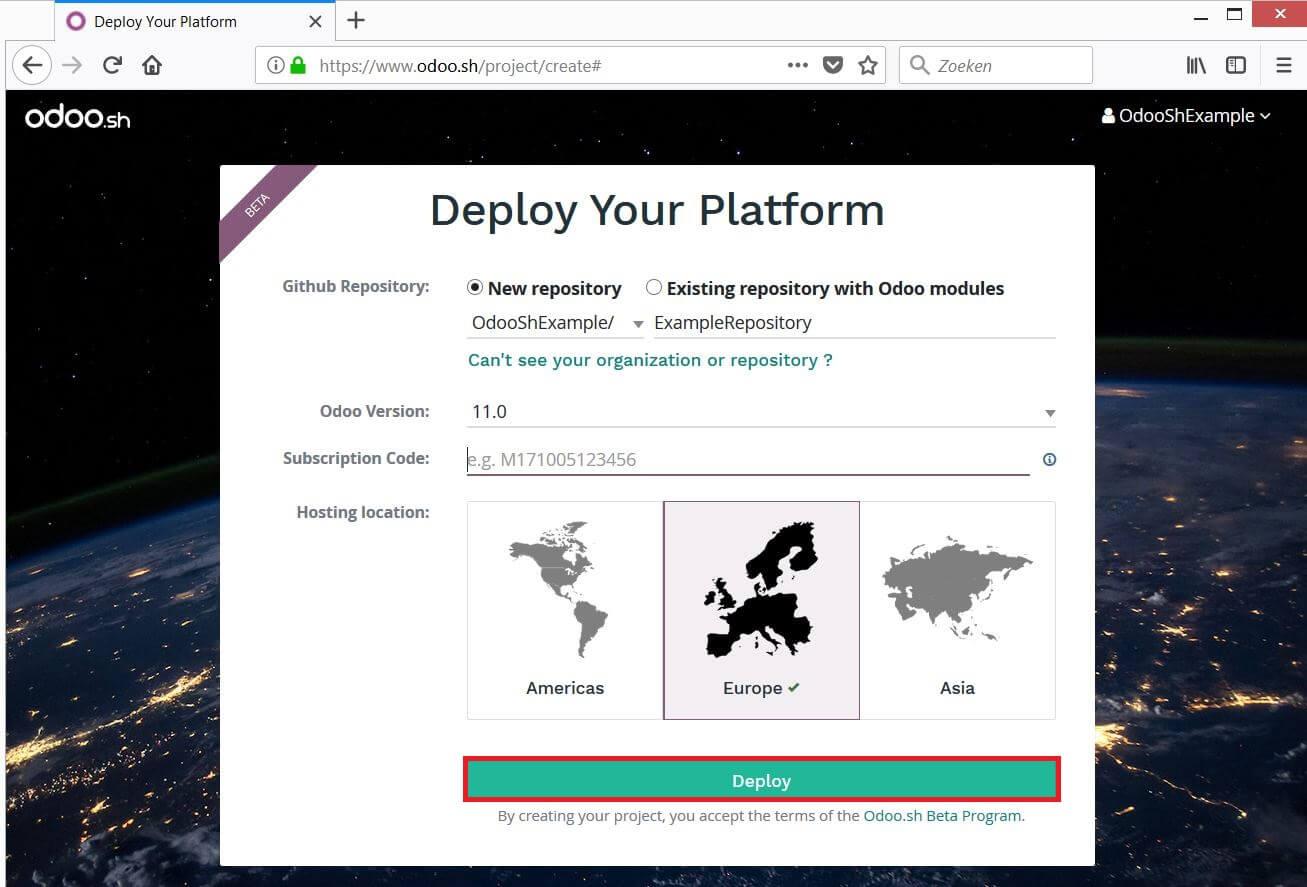This screenshot has height=887, width=1307.
Task: Minimize the browser window
Action: coord(1199,16)
